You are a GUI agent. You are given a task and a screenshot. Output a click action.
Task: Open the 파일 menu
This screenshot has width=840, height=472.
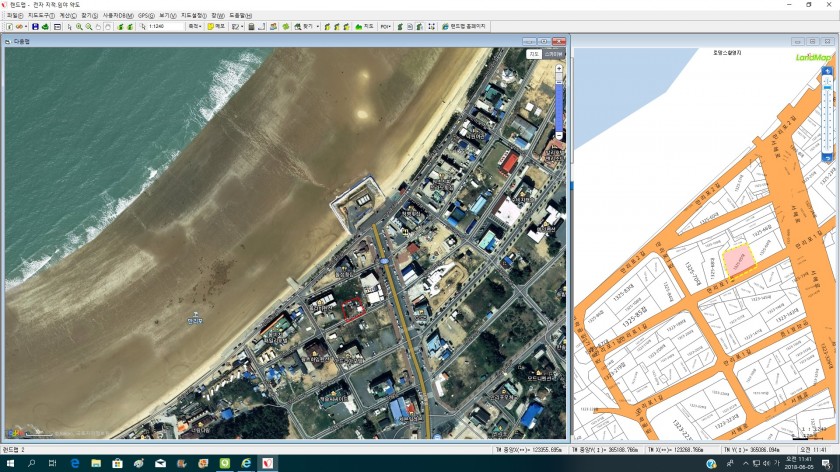coord(15,16)
